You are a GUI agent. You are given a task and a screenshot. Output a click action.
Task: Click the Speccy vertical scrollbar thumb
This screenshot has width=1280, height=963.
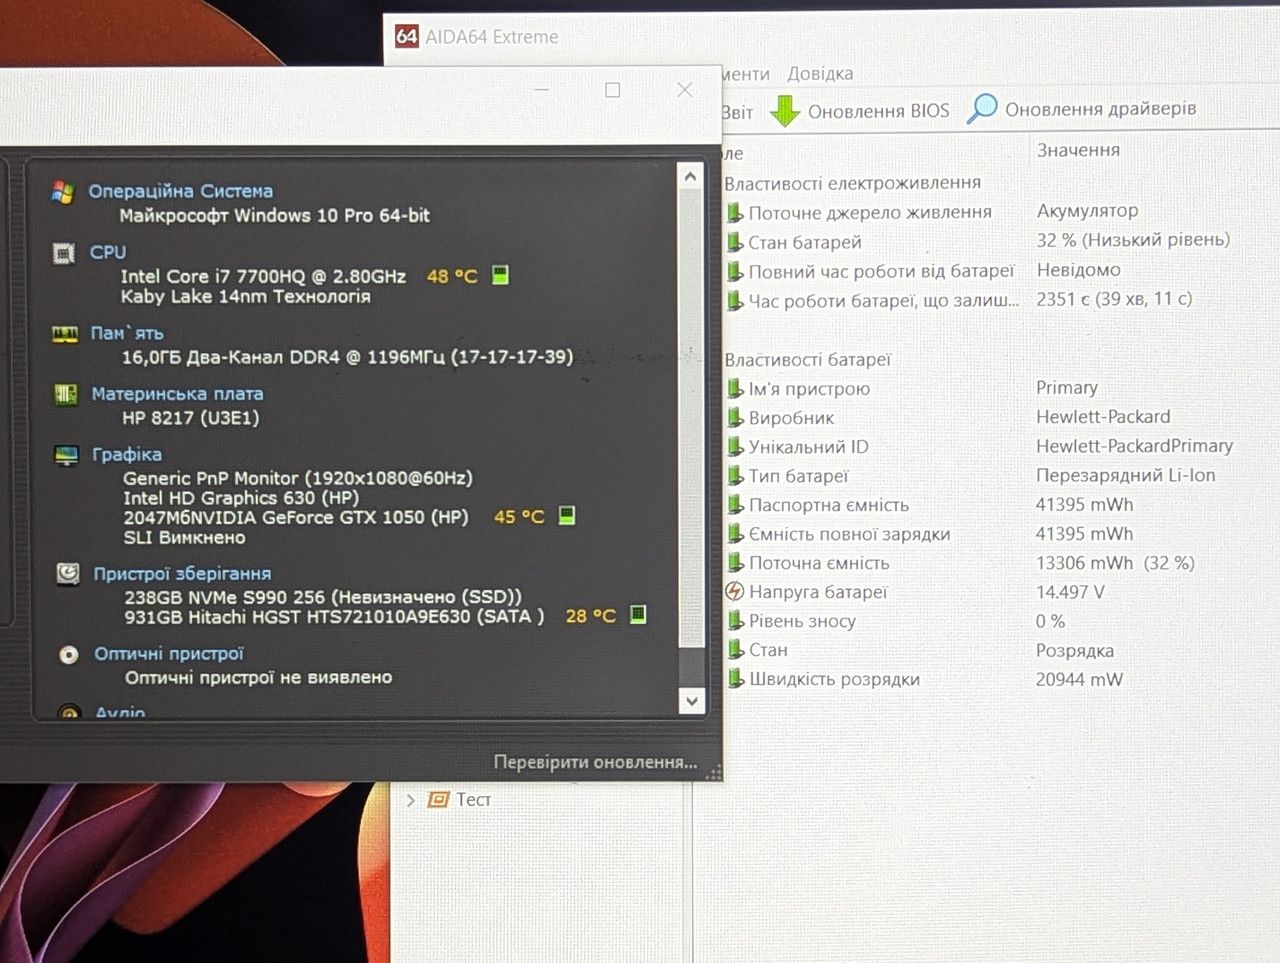691,417
